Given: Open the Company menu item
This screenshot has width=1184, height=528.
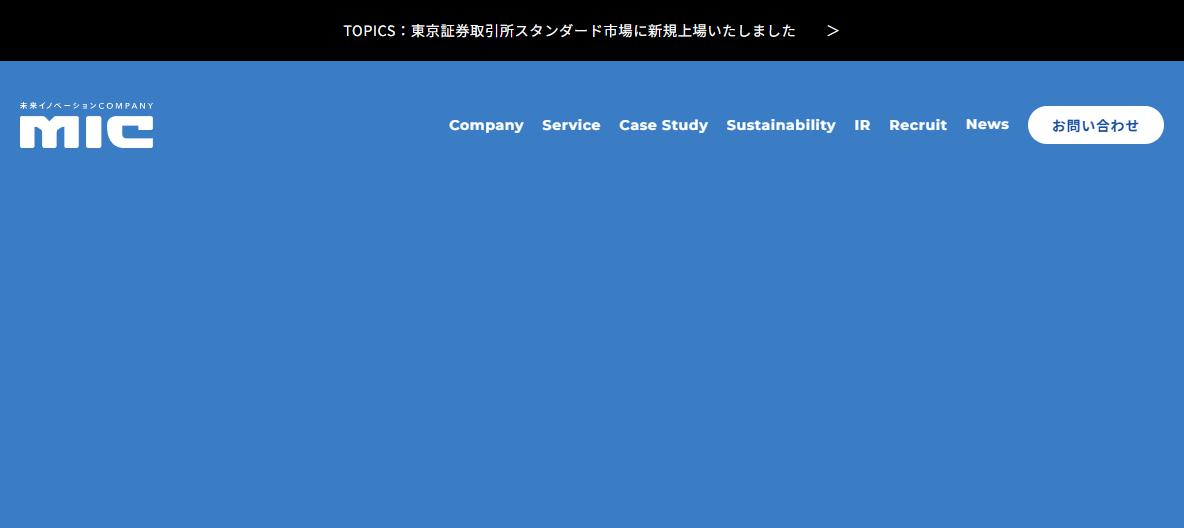Looking at the screenshot, I should click(486, 125).
